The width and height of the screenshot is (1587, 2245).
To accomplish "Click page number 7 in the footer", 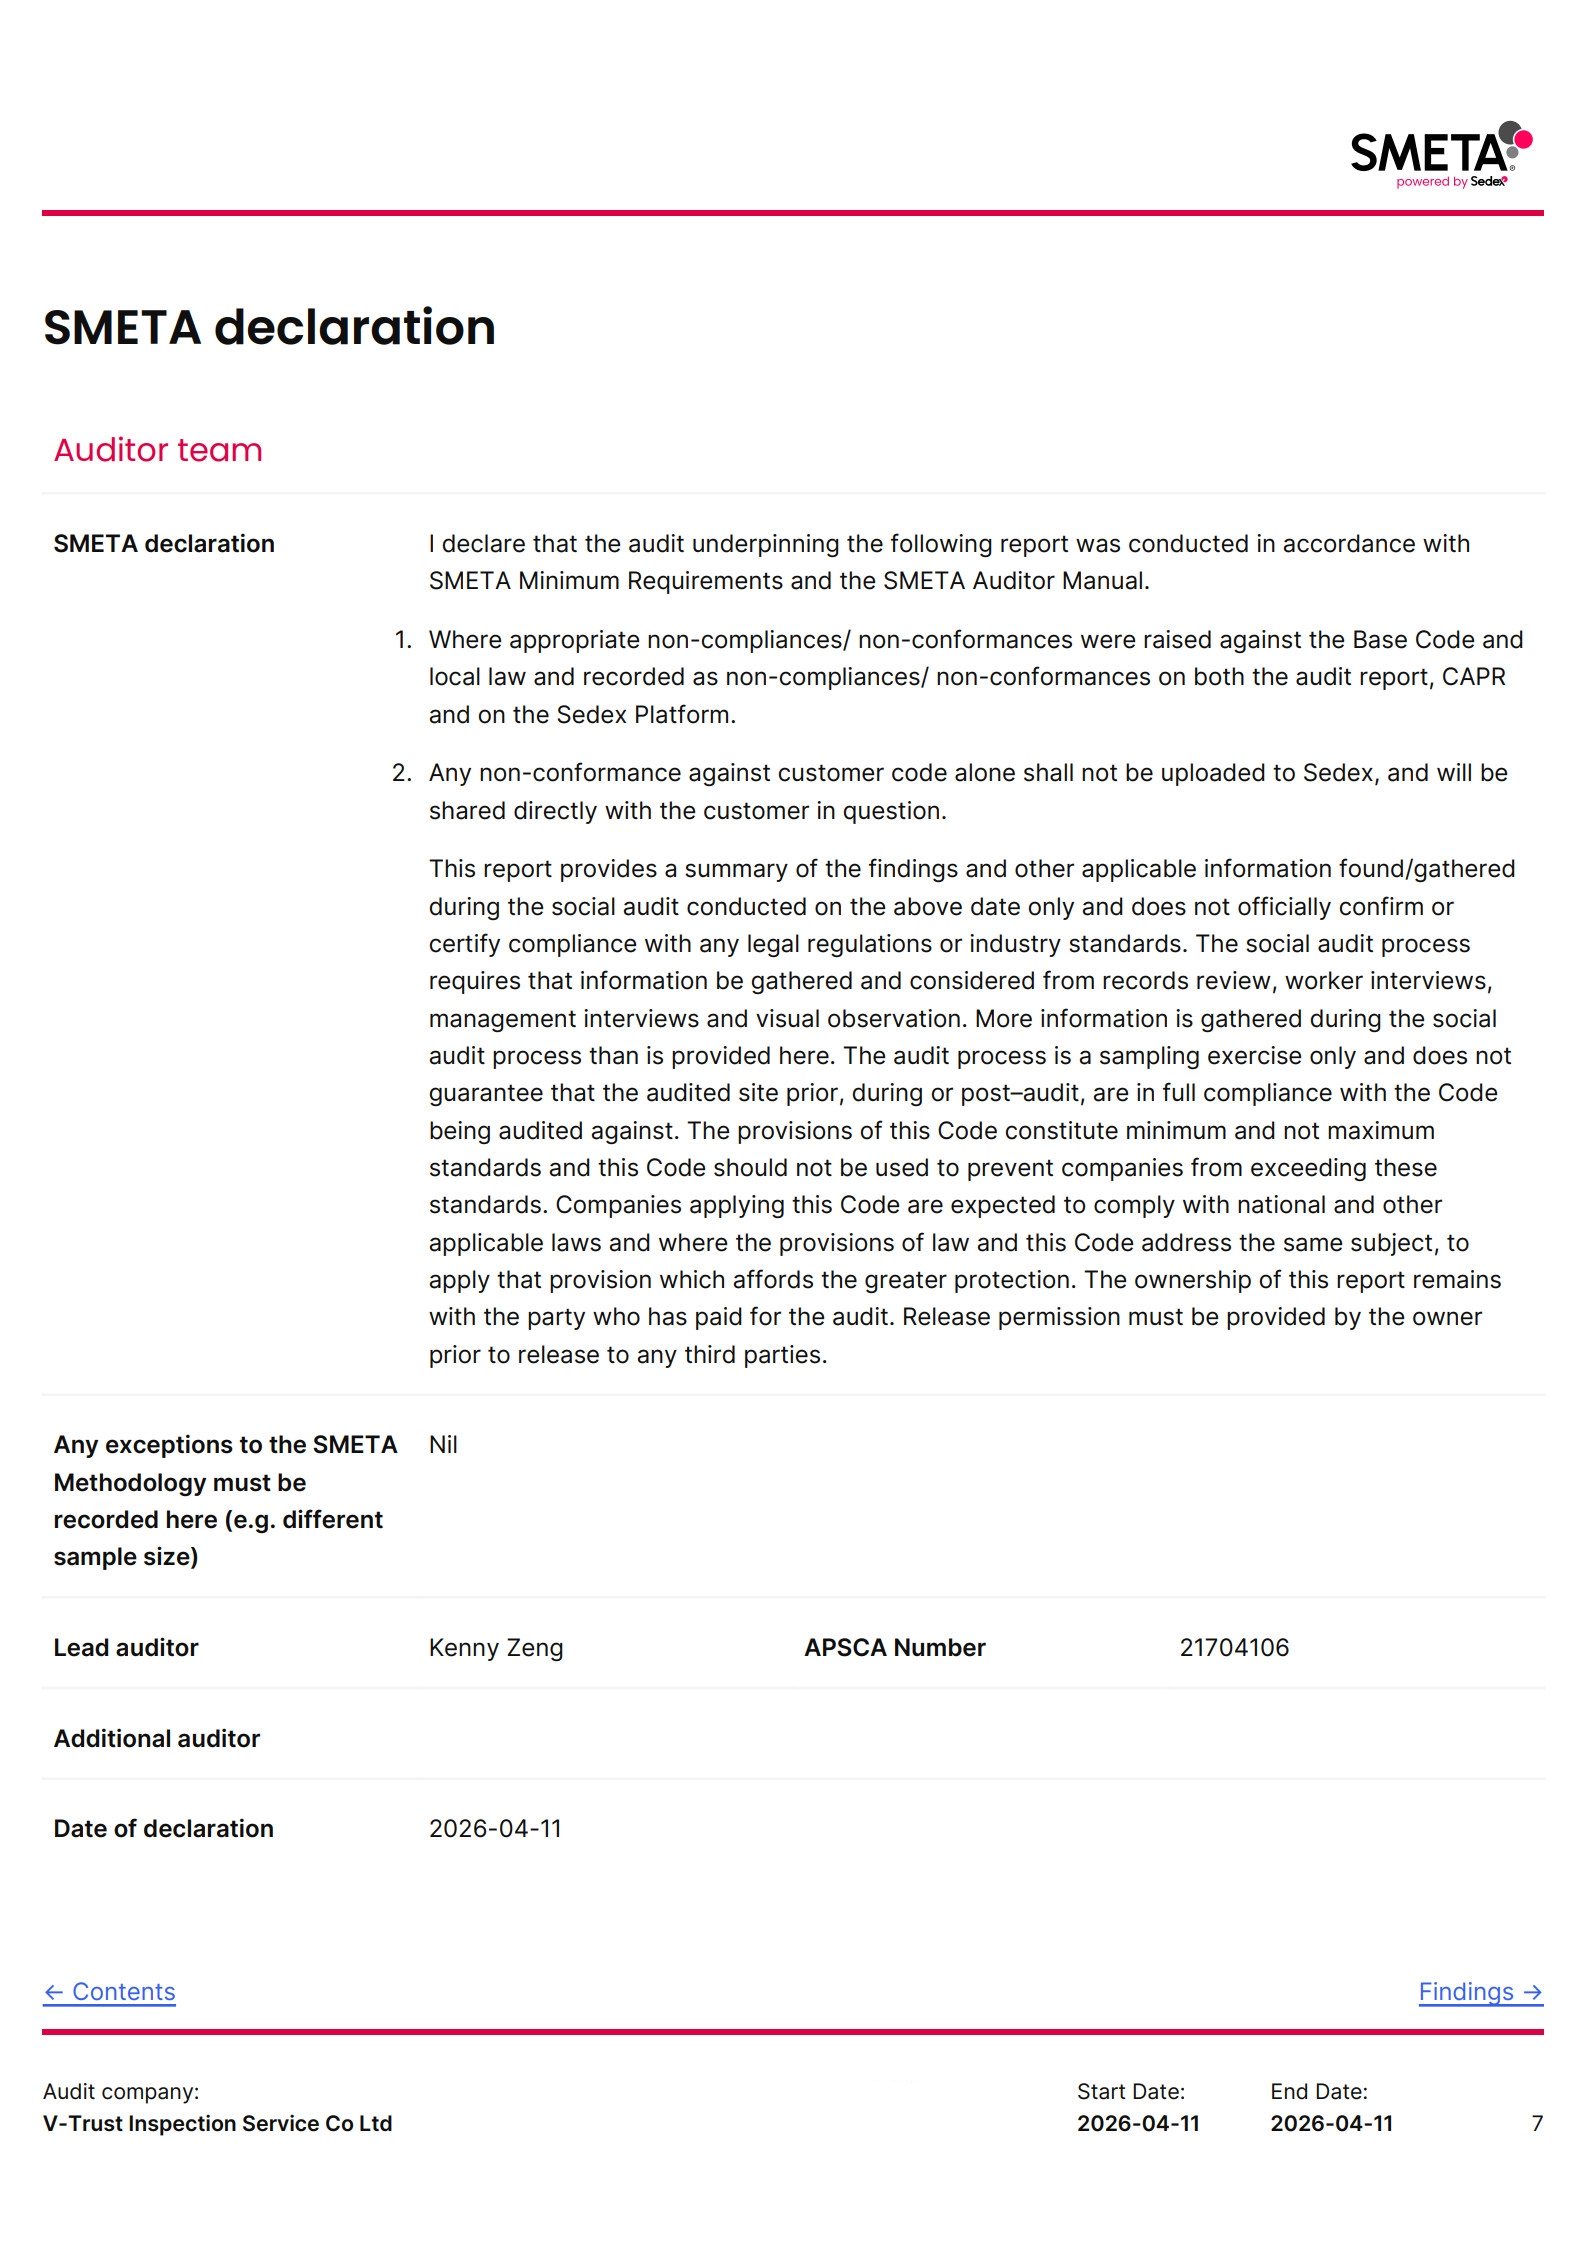I will tap(1536, 2123).
